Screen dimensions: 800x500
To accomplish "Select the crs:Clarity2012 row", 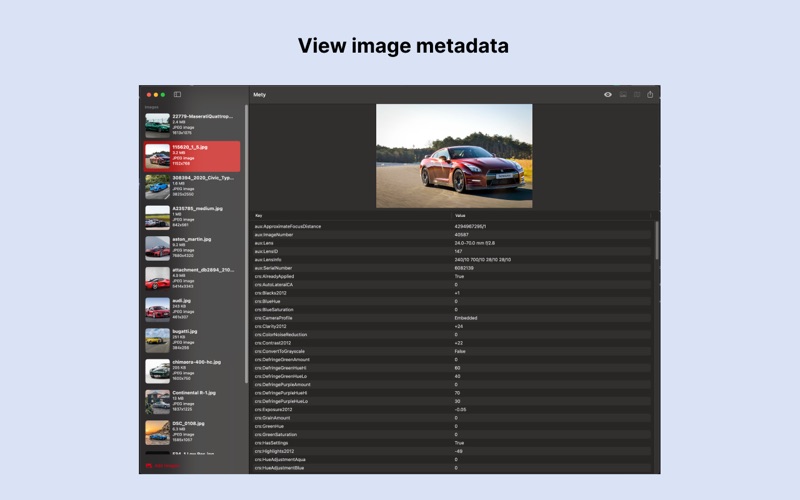I will [451, 326].
